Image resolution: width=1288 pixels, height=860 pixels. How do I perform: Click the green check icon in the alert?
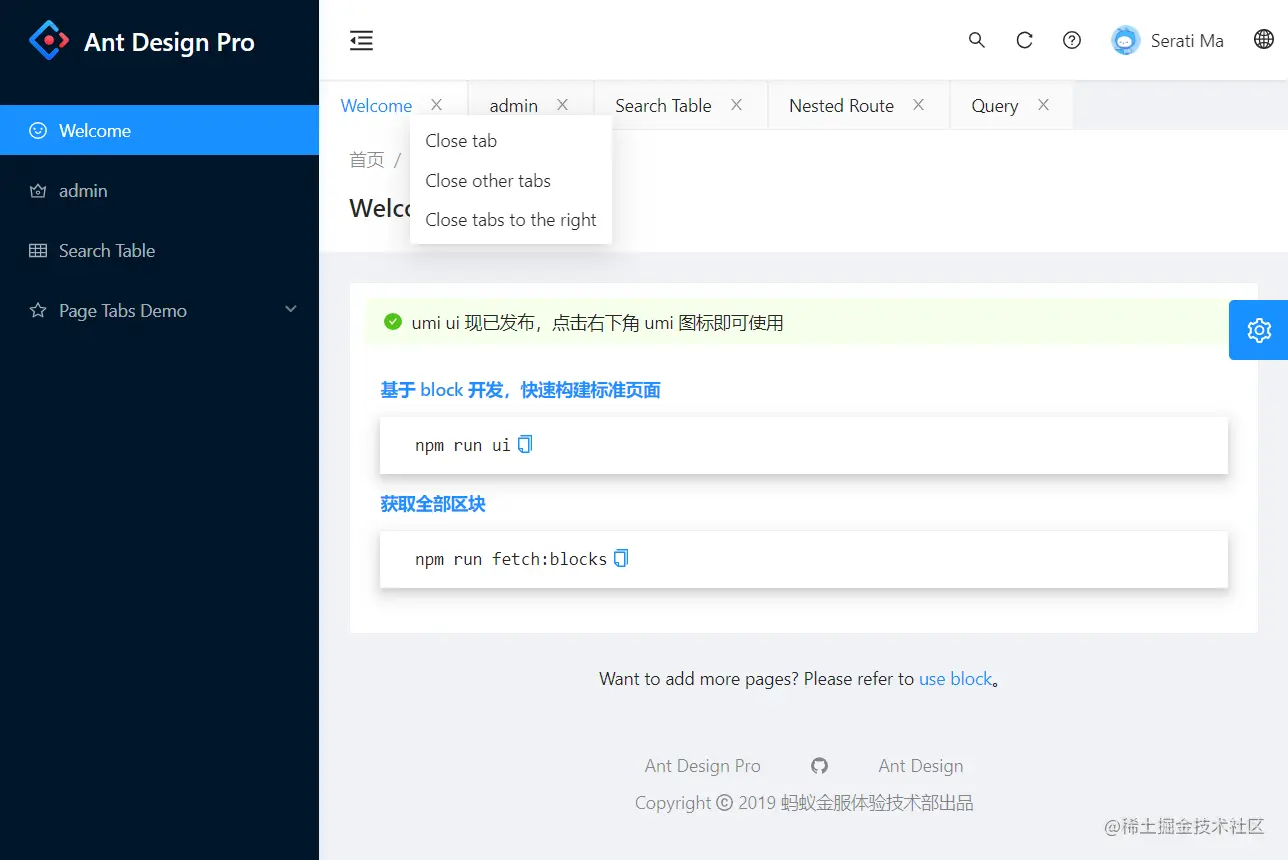[393, 322]
